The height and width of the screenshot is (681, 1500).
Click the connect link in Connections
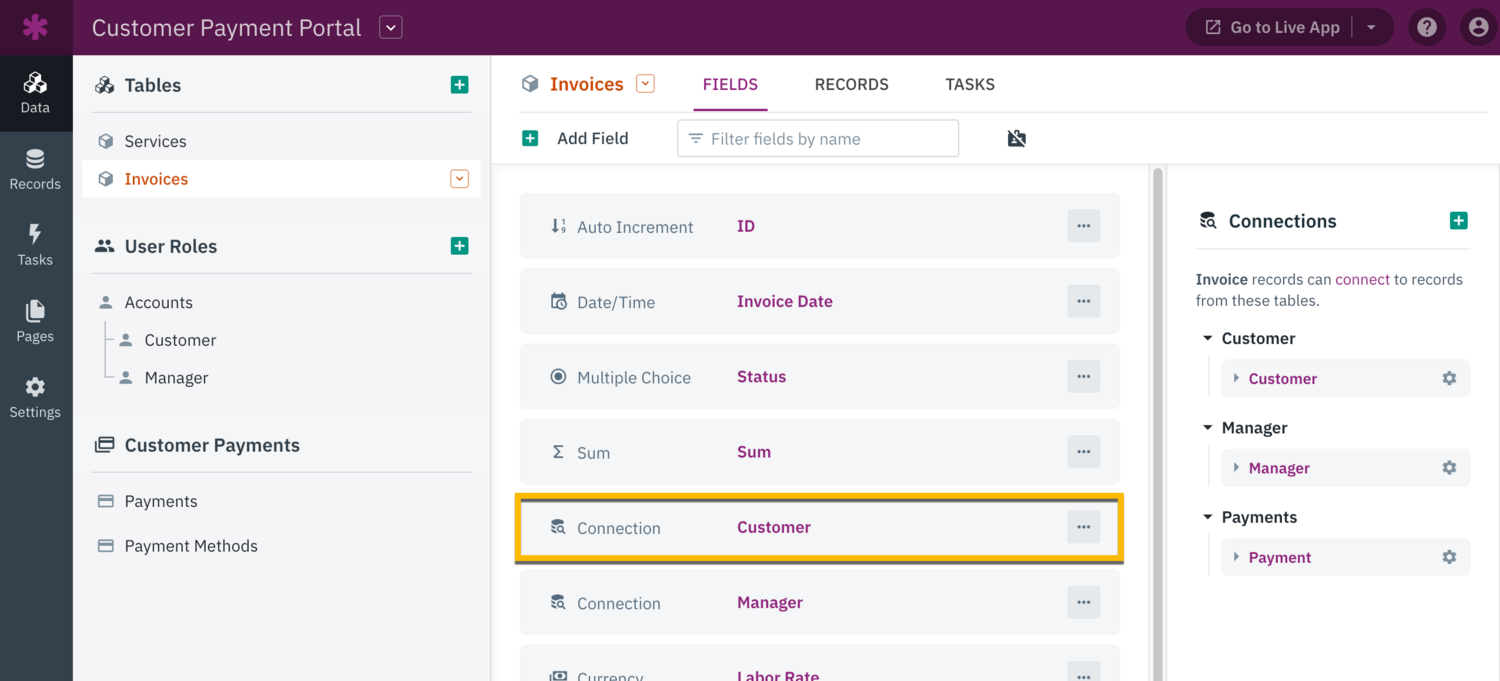tap(1362, 279)
